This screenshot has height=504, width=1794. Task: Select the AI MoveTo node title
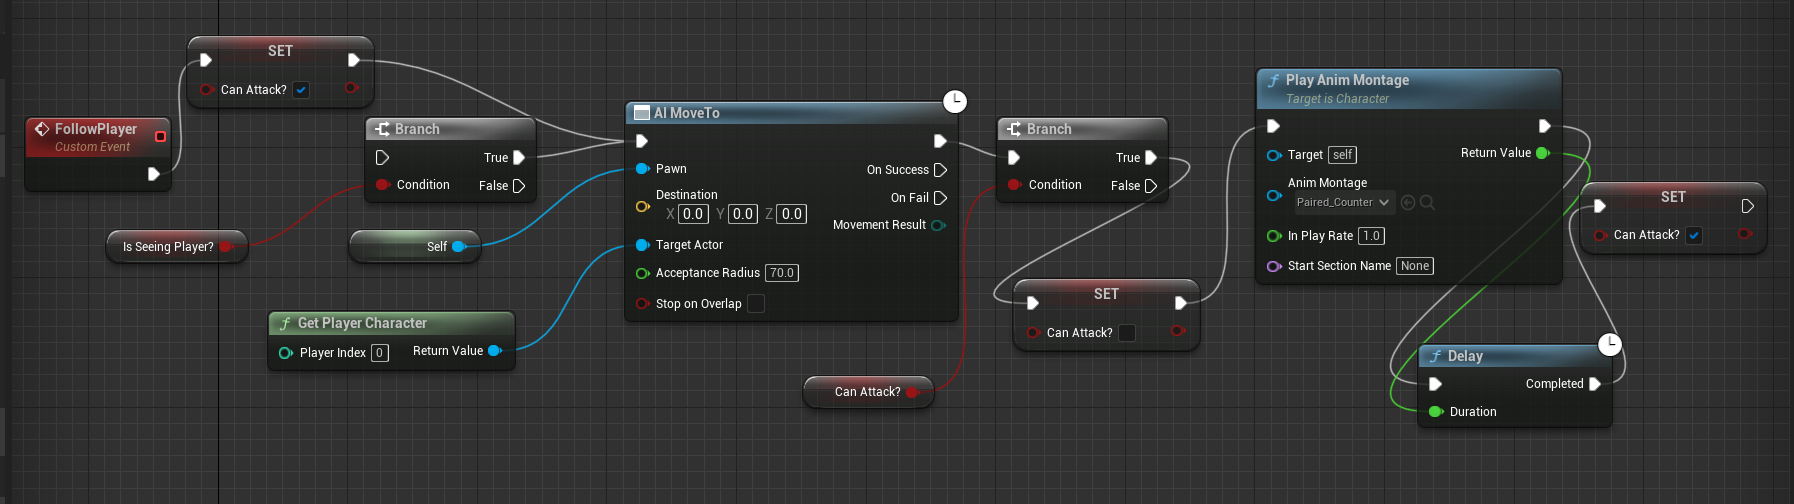[686, 113]
